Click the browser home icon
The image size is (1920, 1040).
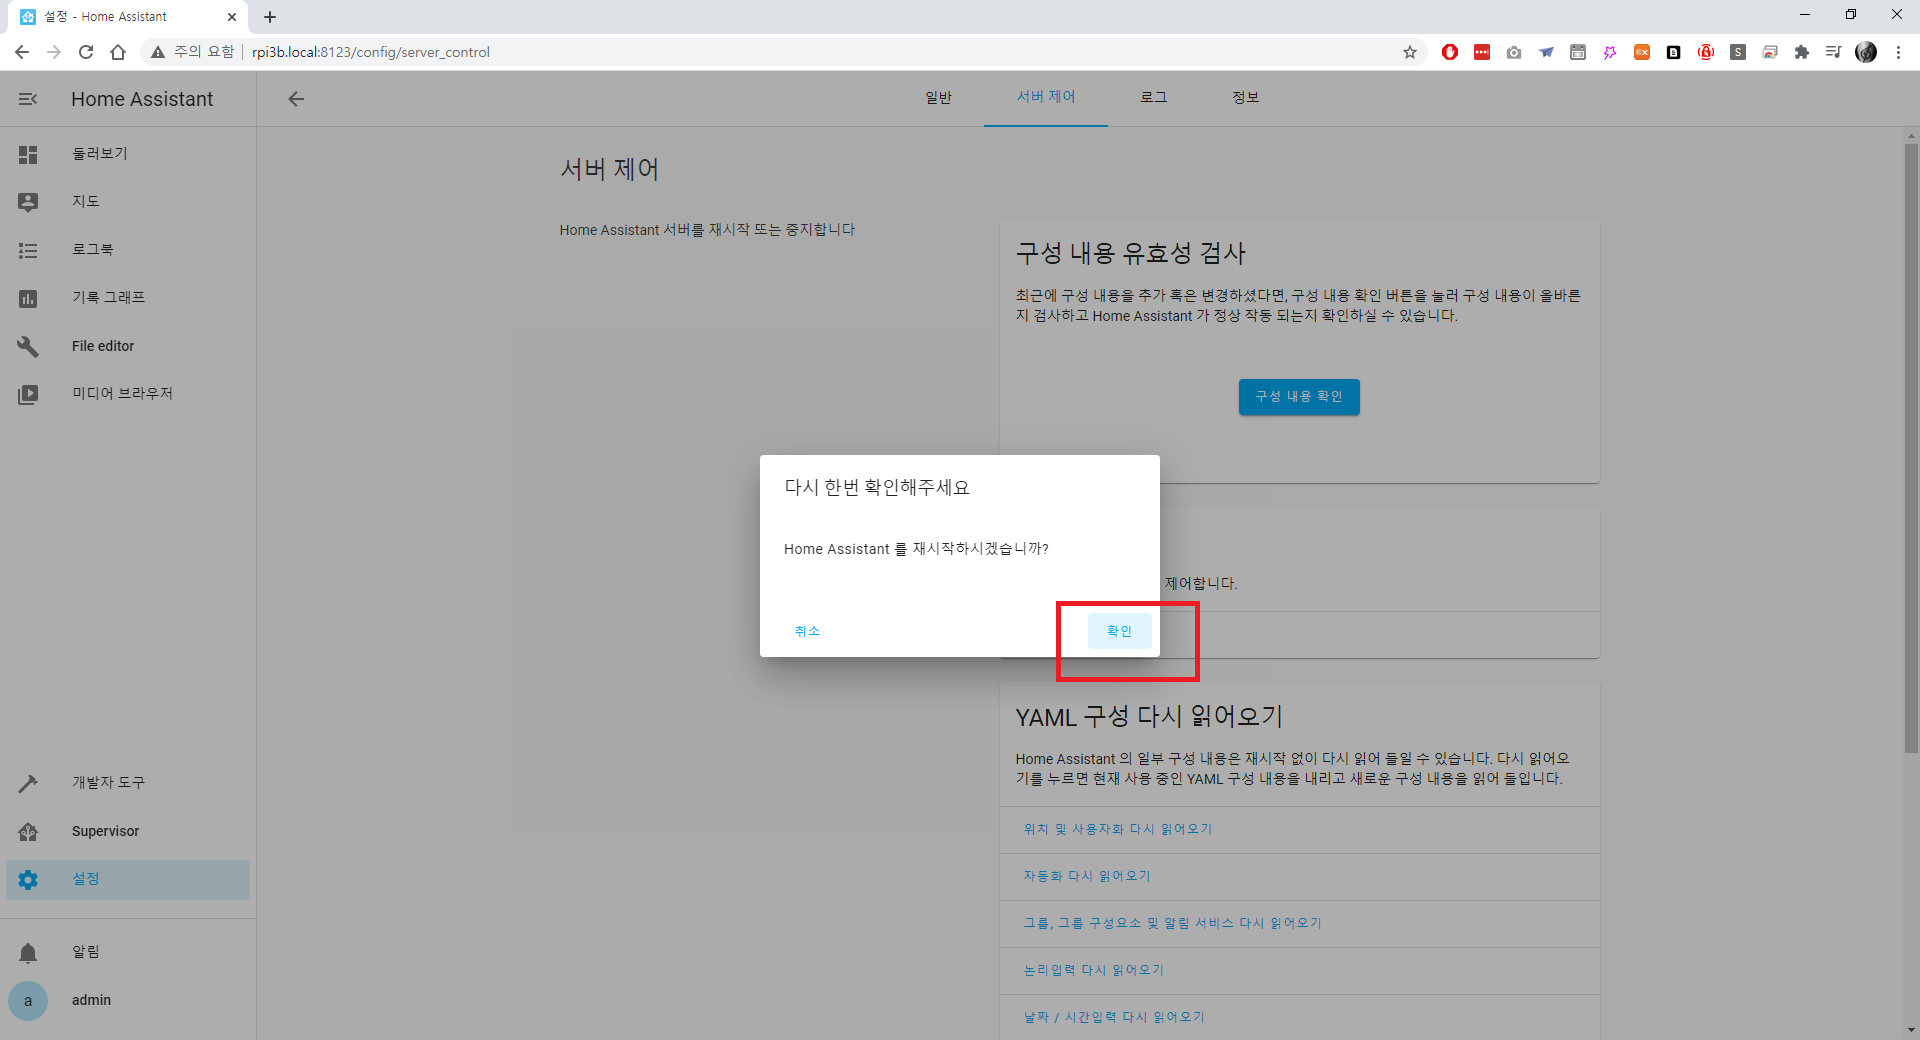[x=118, y=52]
